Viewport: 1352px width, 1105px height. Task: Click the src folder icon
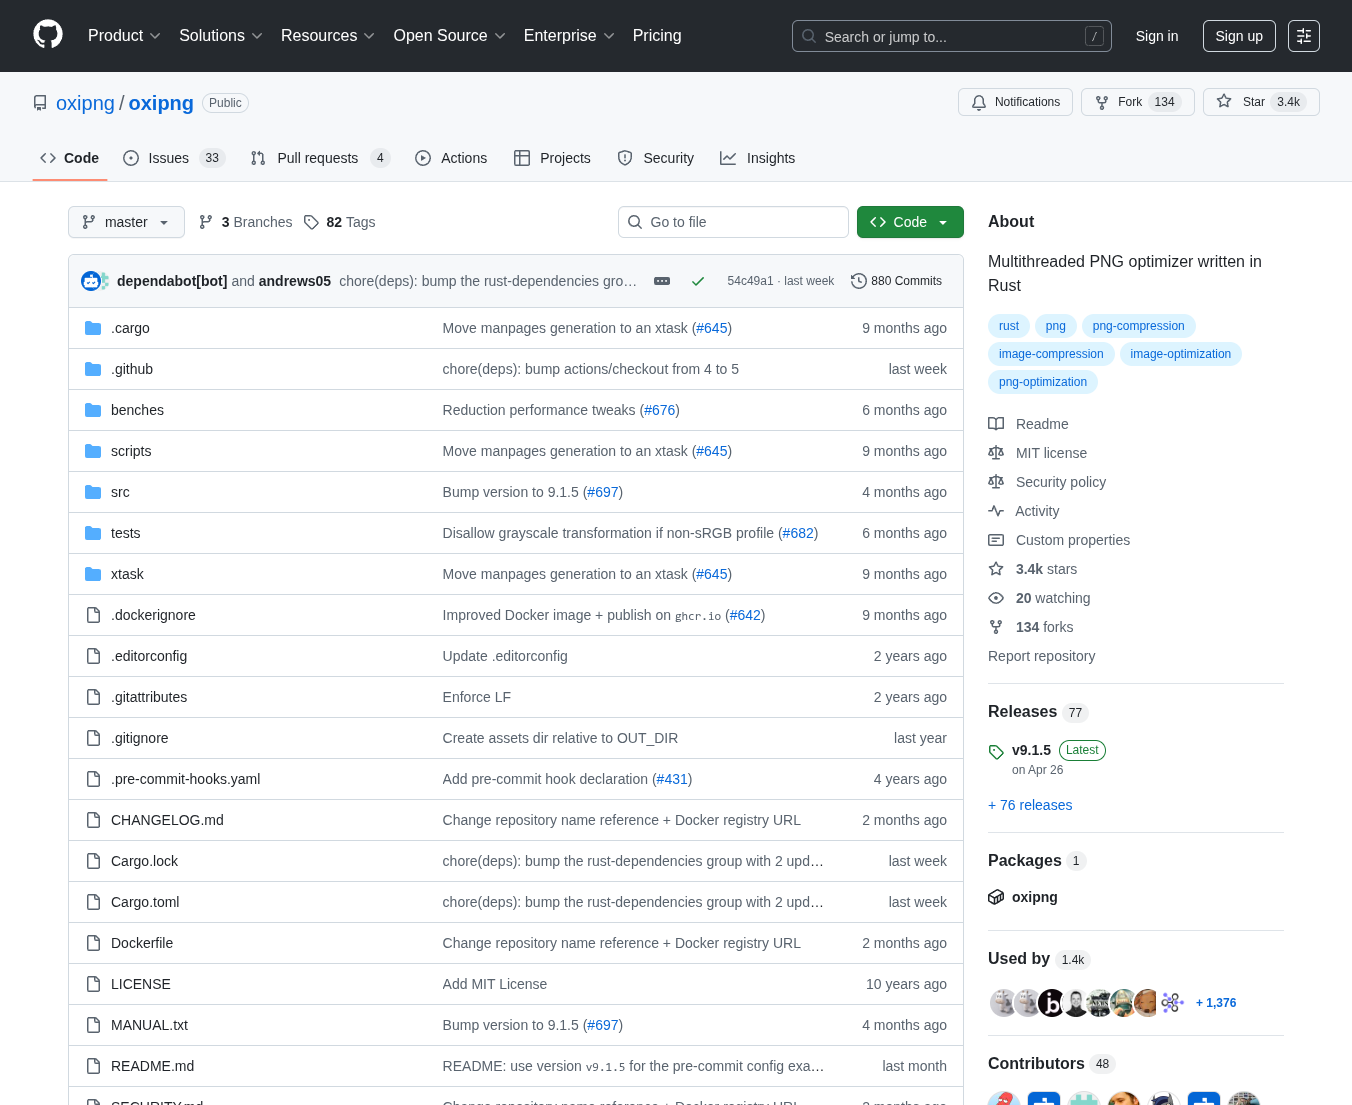point(93,492)
